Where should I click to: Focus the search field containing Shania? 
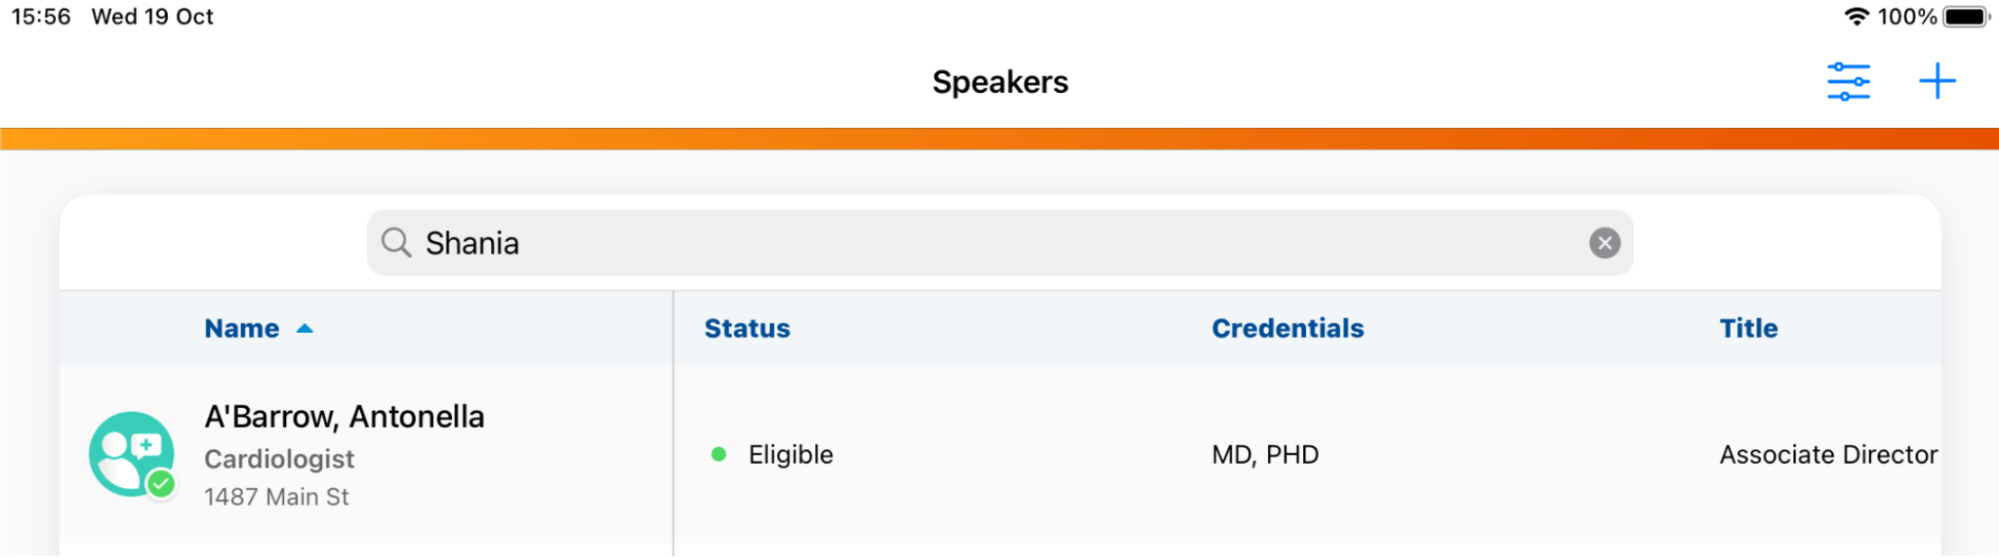(1000, 243)
